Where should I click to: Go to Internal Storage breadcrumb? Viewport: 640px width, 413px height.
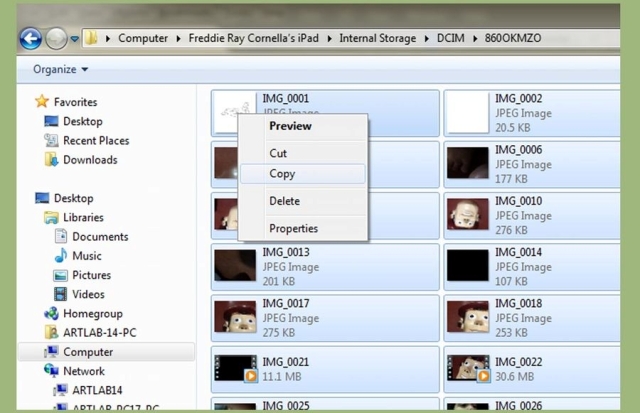(378, 38)
